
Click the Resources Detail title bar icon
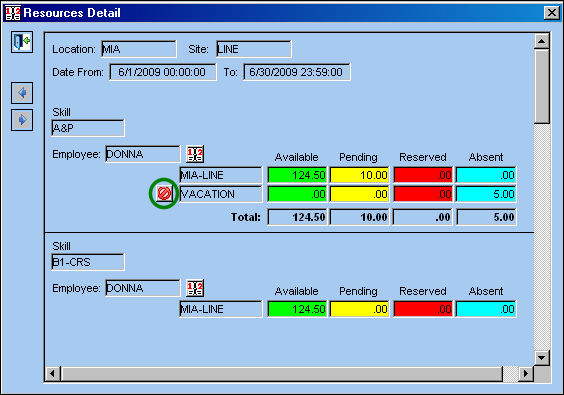click(13, 13)
